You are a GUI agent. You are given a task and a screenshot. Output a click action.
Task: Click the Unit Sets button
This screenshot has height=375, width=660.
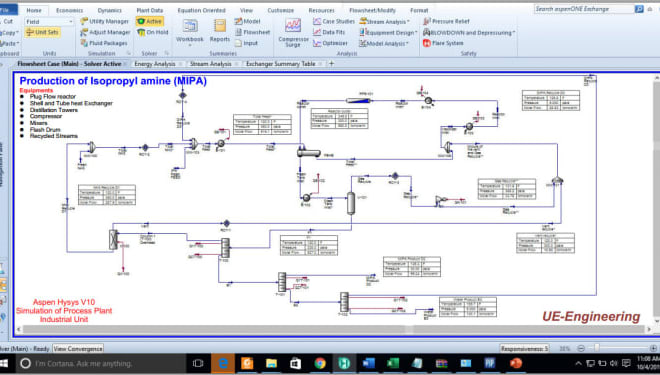click(42, 32)
